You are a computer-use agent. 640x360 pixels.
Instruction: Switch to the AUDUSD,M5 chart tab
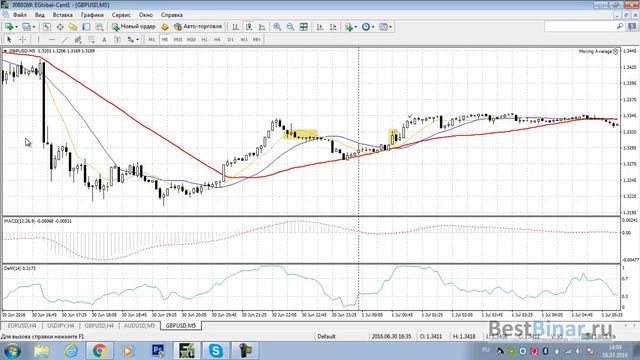[x=139, y=326]
